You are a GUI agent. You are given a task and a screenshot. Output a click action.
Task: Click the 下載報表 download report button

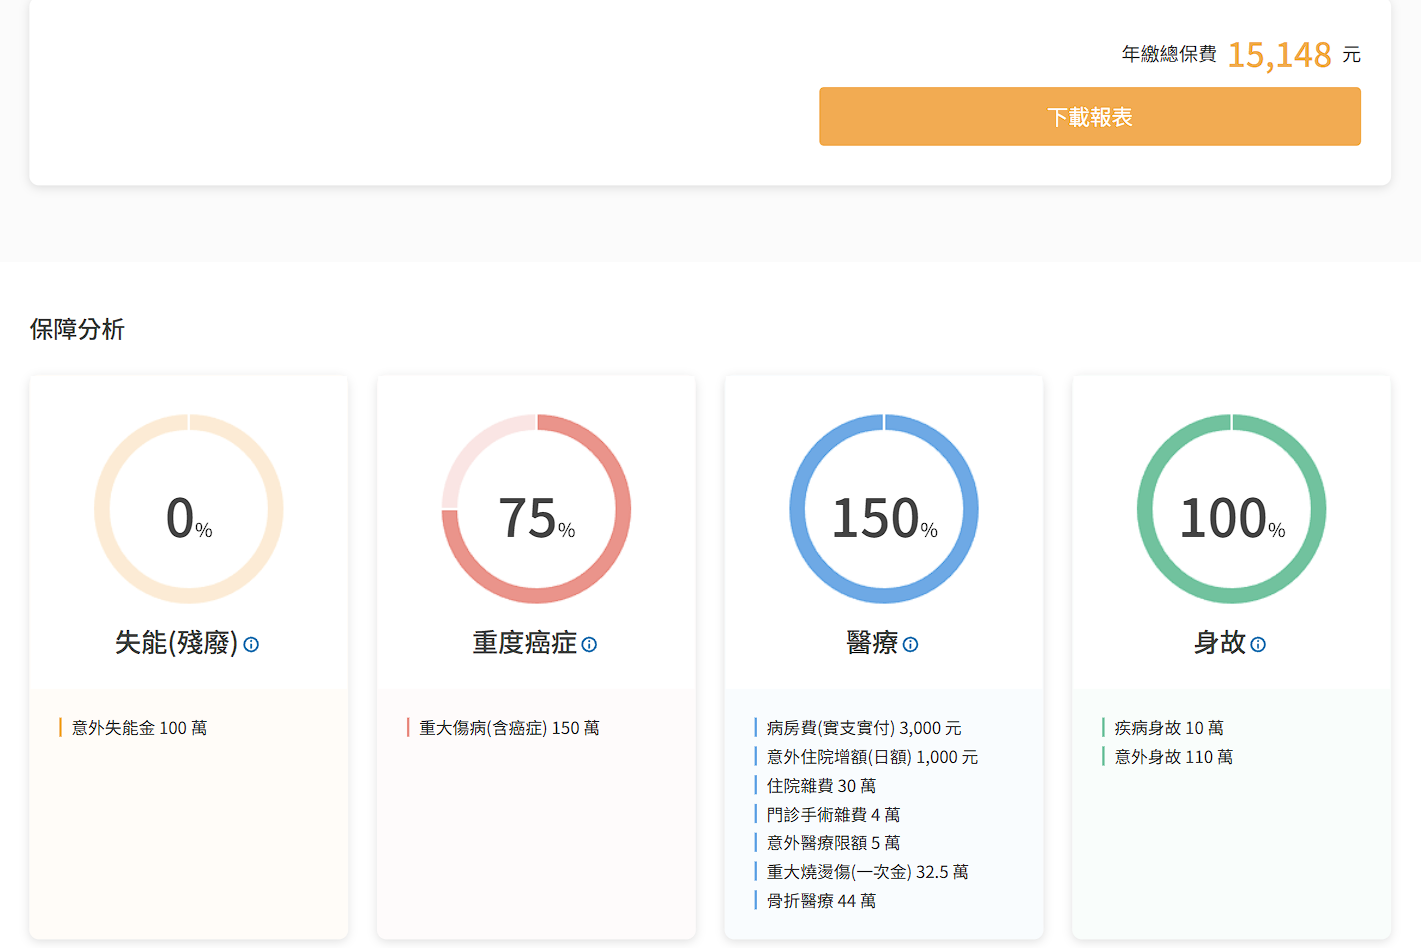pos(1089,116)
